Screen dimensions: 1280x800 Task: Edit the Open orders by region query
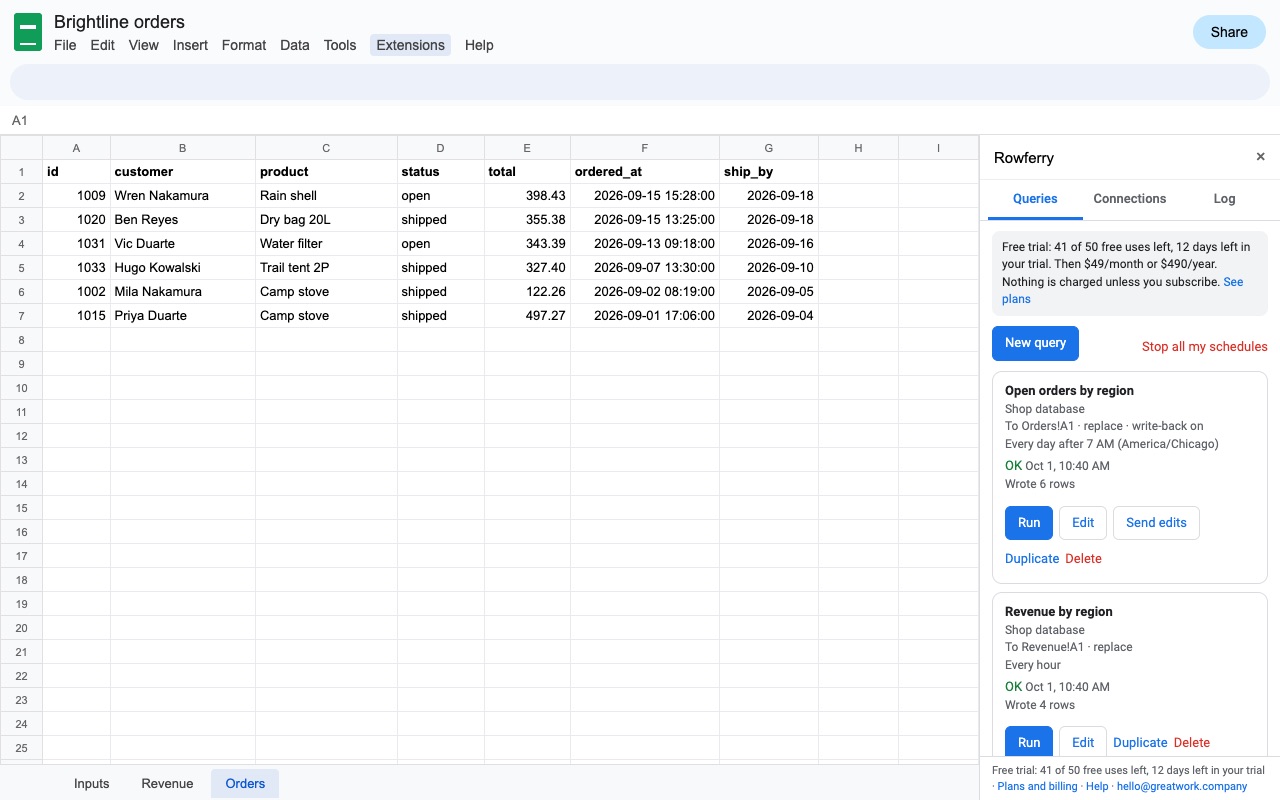tap(1083, 523)
